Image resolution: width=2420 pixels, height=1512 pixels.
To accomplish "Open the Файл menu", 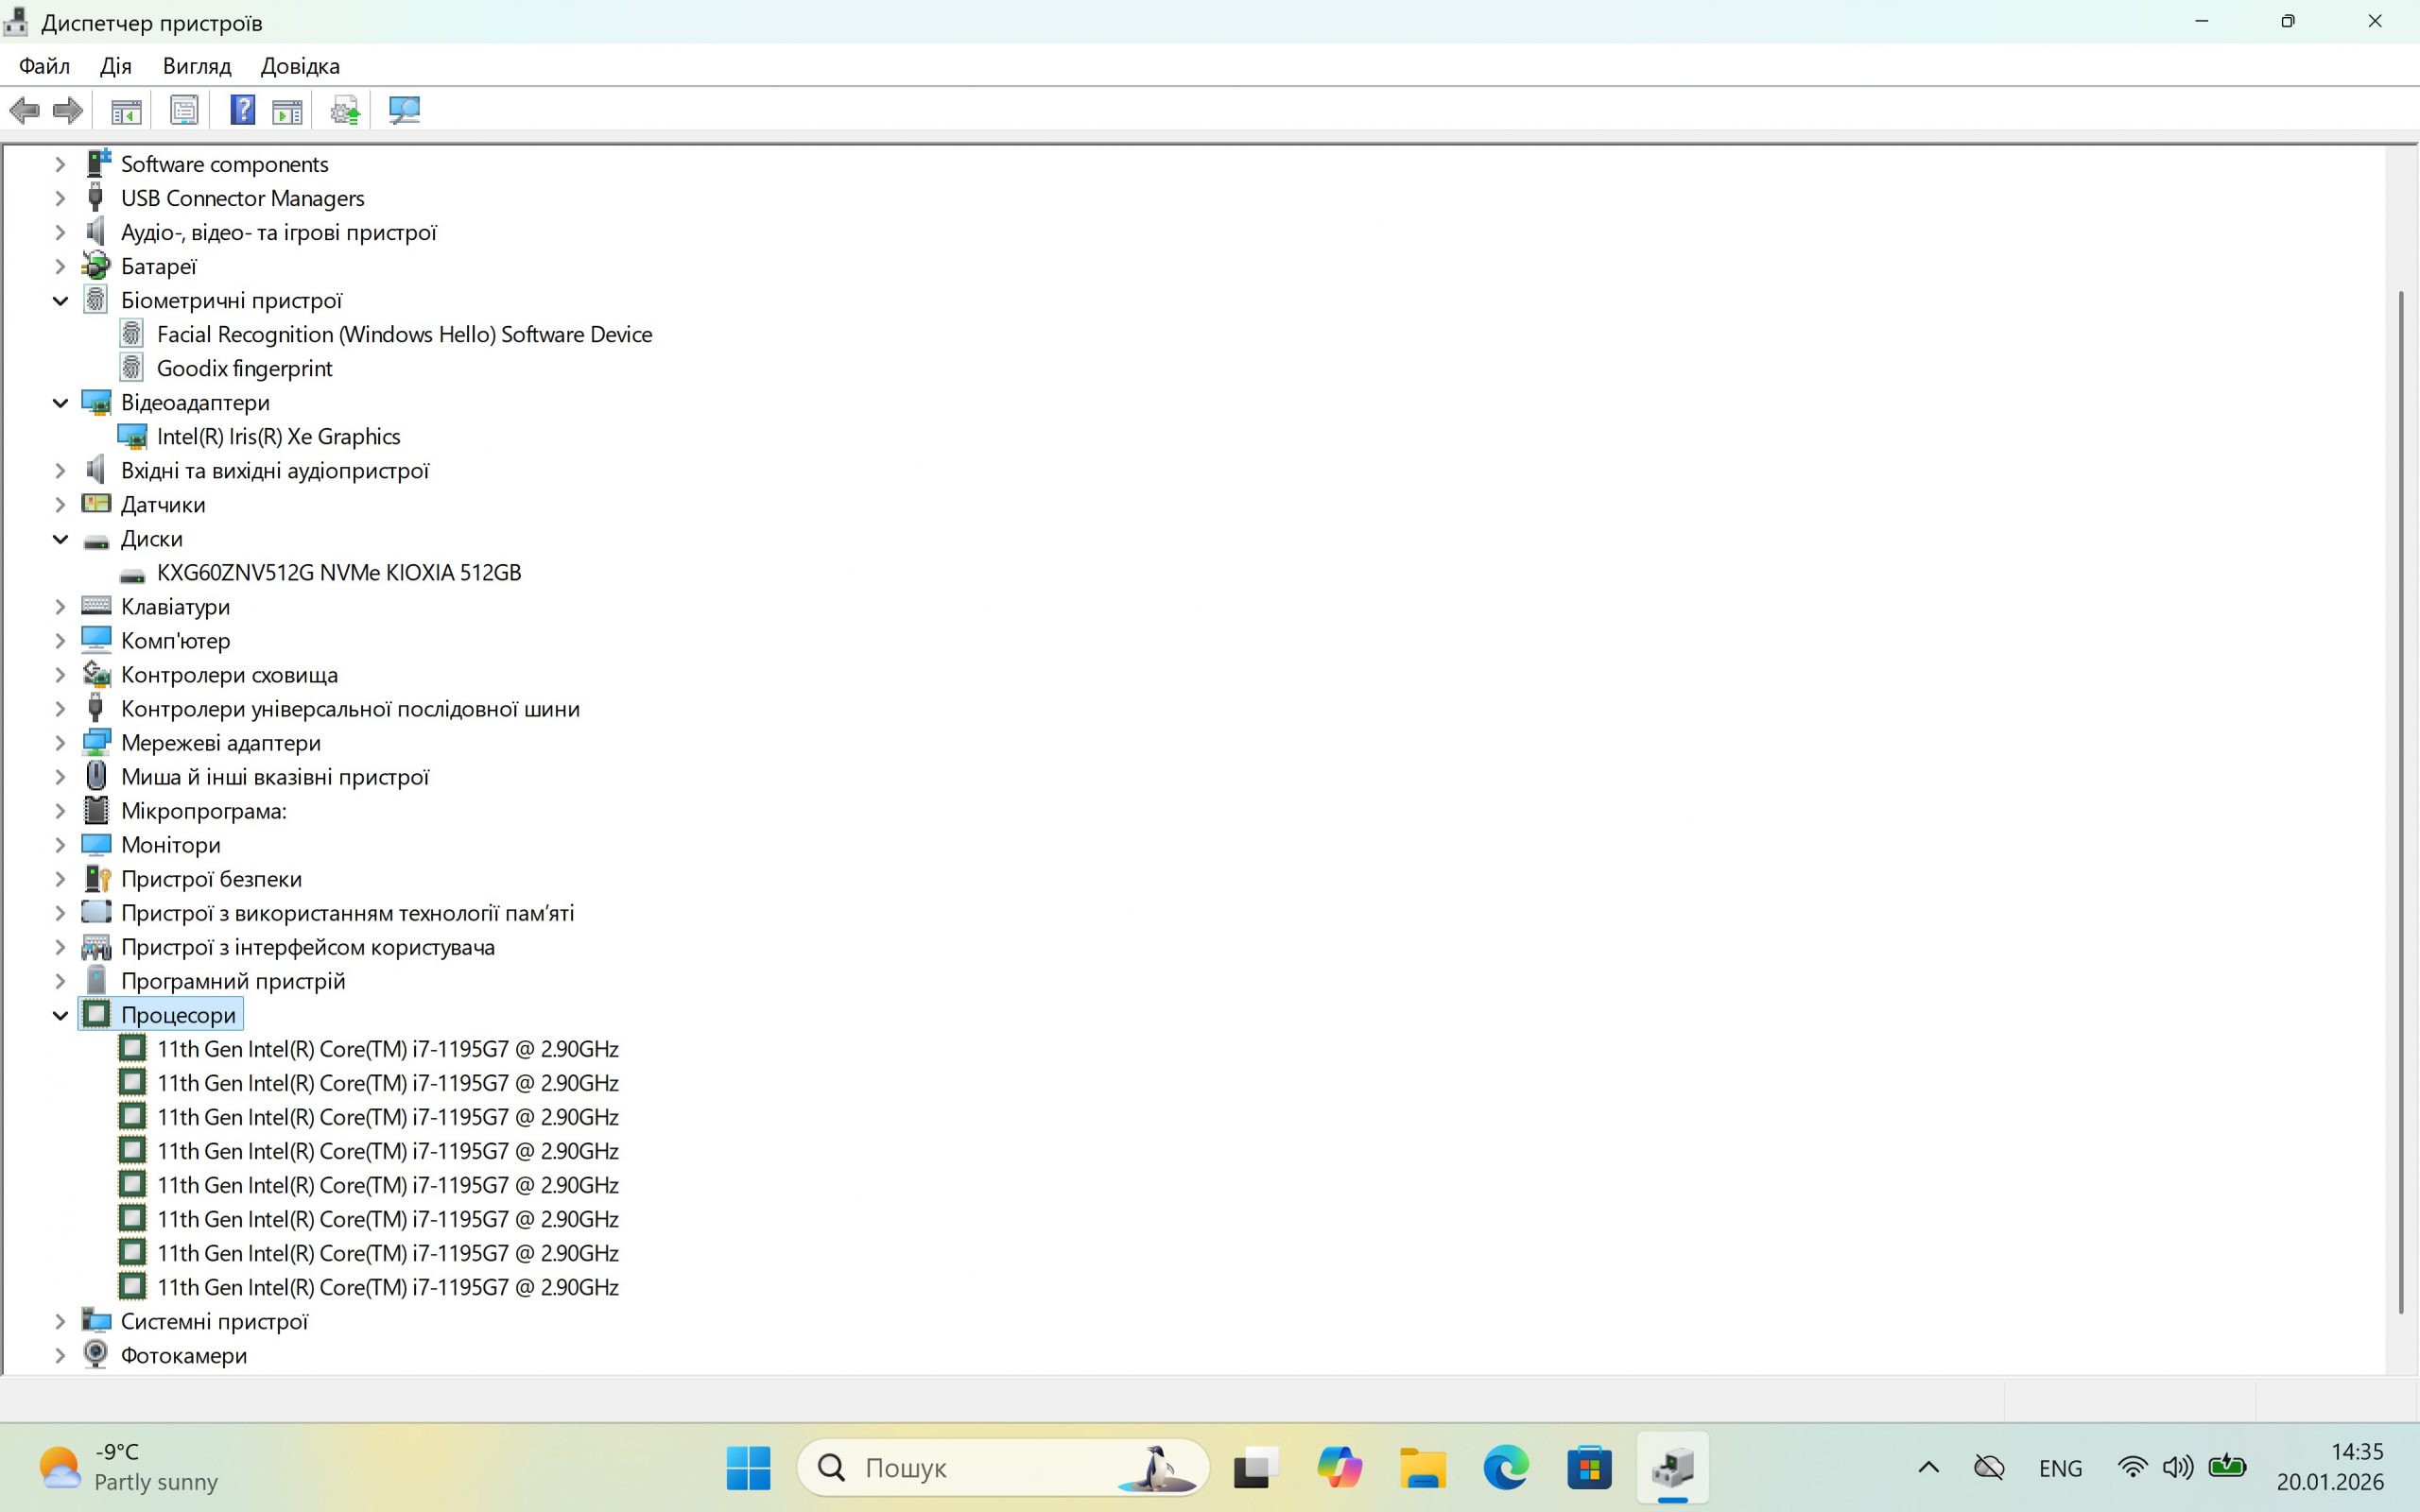I will [44, 66].
